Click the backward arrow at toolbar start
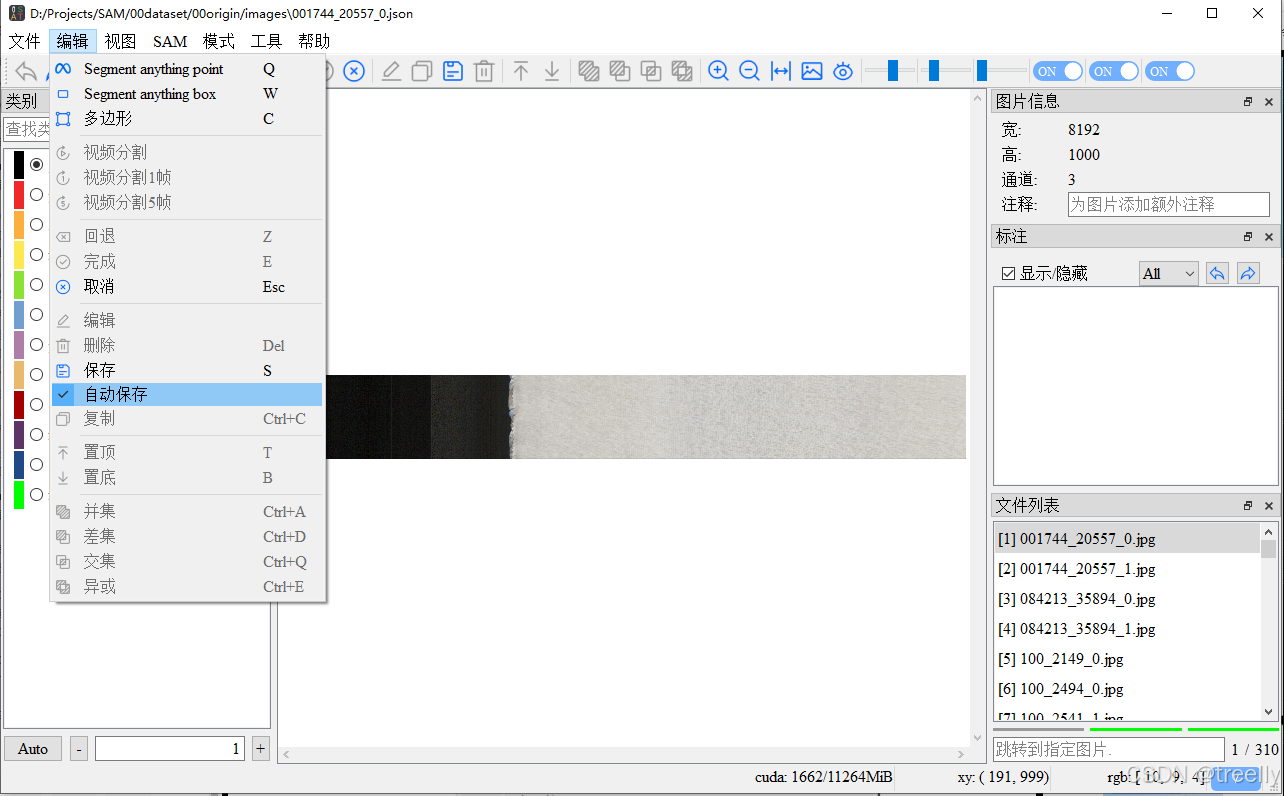Screen dimensions: 1284x796 26,71
